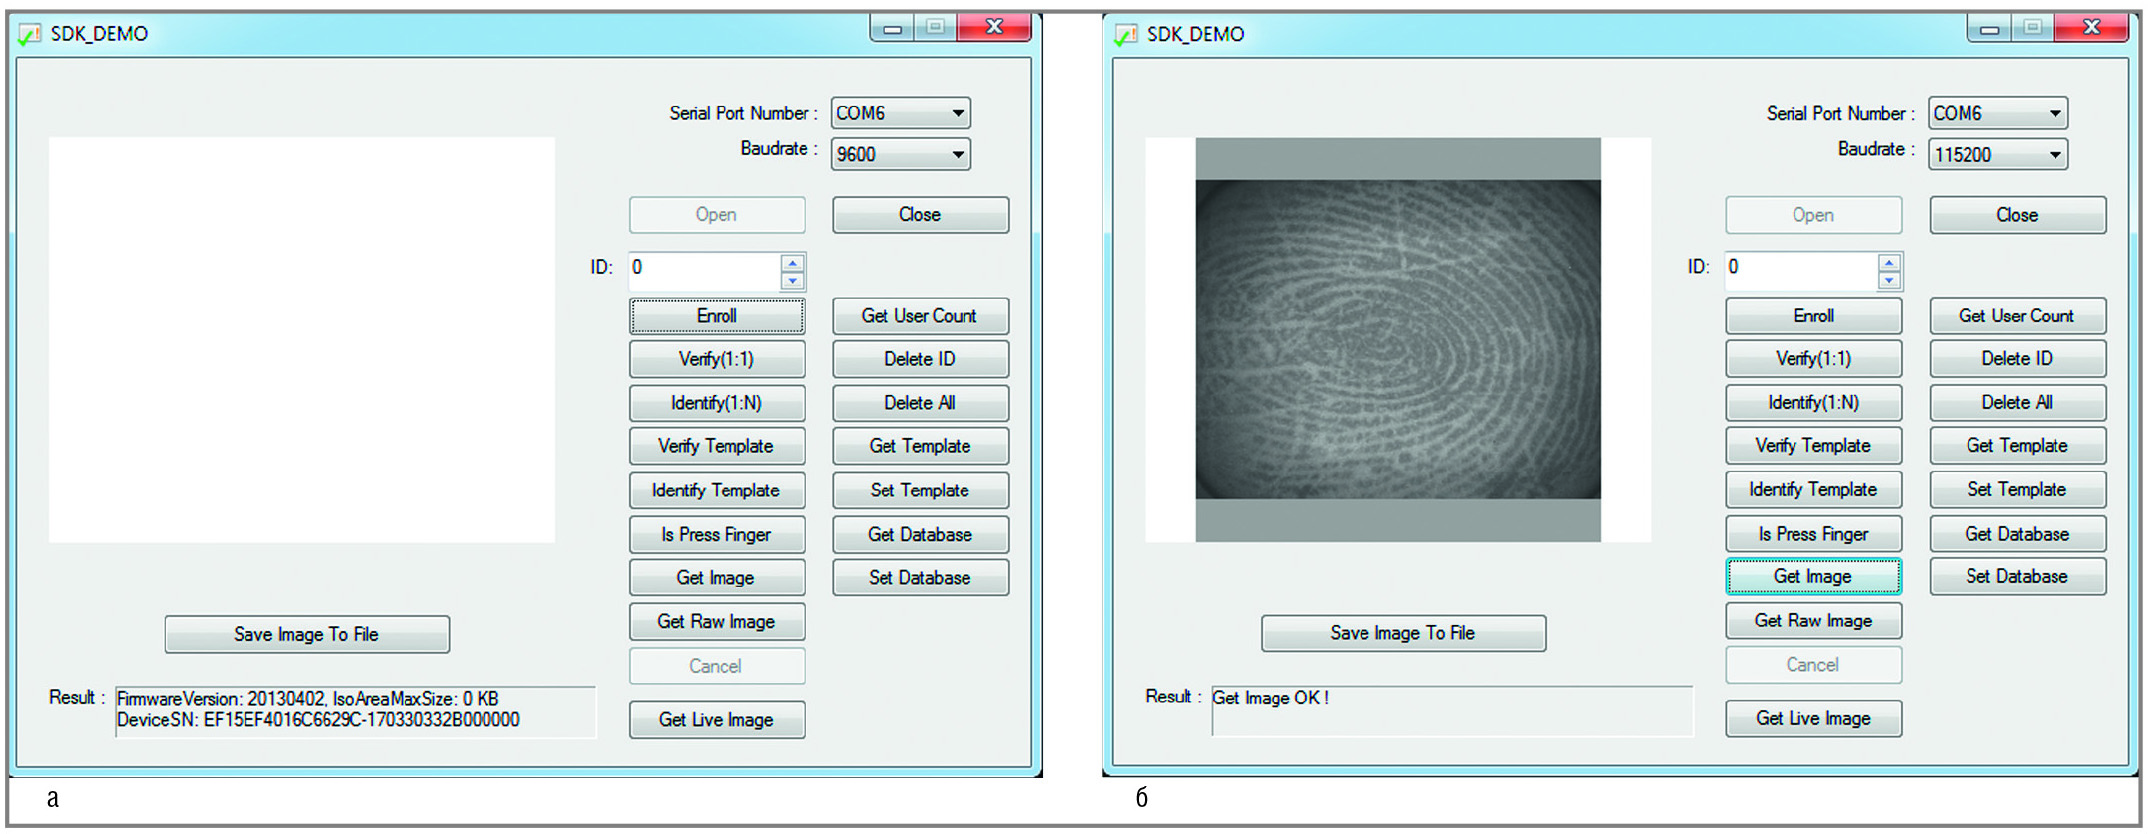
Task: Click SDK_DEMO app icon in fingerprint window title bar
Action: 1126,35
